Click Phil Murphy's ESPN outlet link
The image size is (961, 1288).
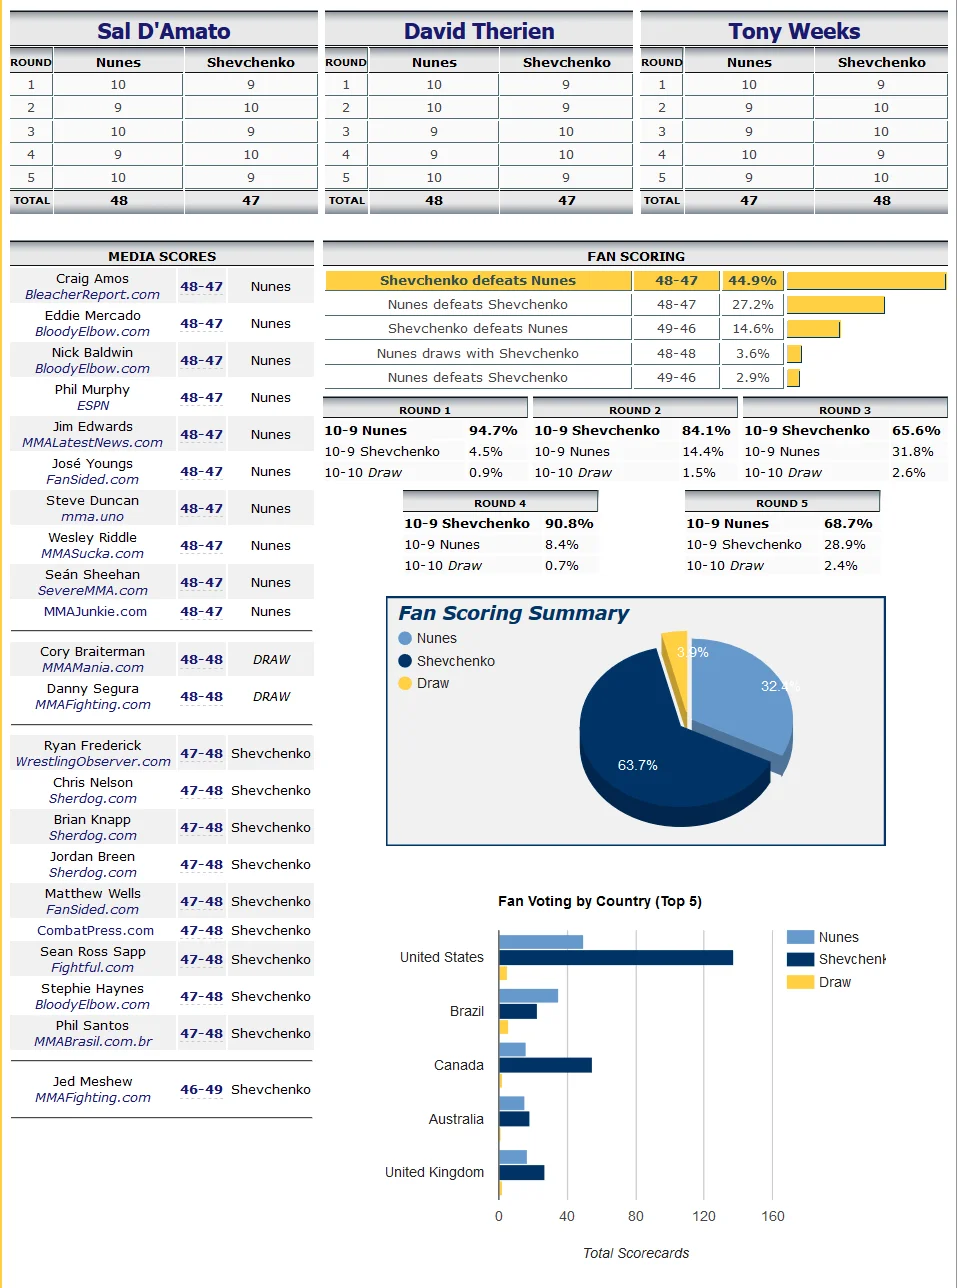(93, 406)
